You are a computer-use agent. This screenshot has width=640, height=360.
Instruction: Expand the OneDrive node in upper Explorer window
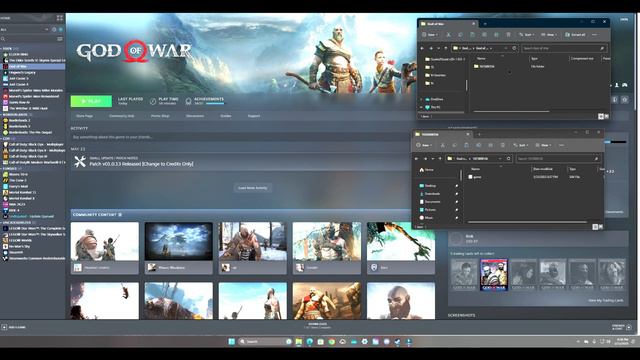point(422,99)
